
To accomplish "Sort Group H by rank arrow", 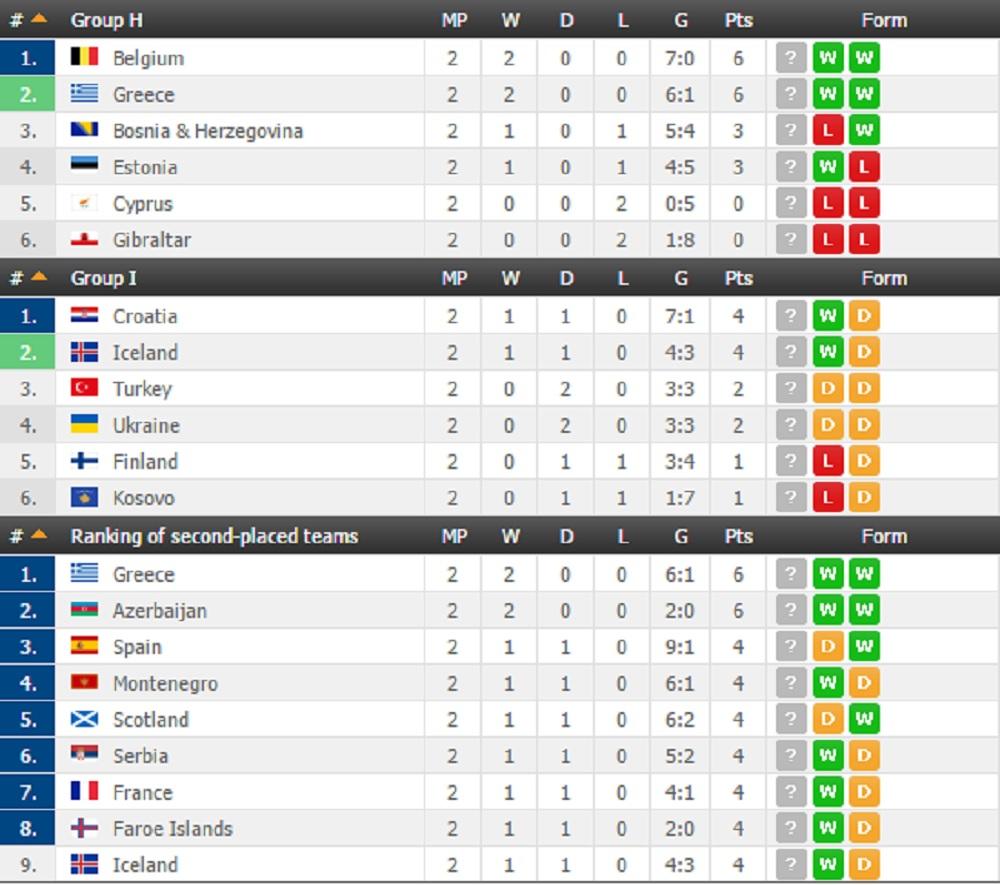I will (x=38, y=20).
